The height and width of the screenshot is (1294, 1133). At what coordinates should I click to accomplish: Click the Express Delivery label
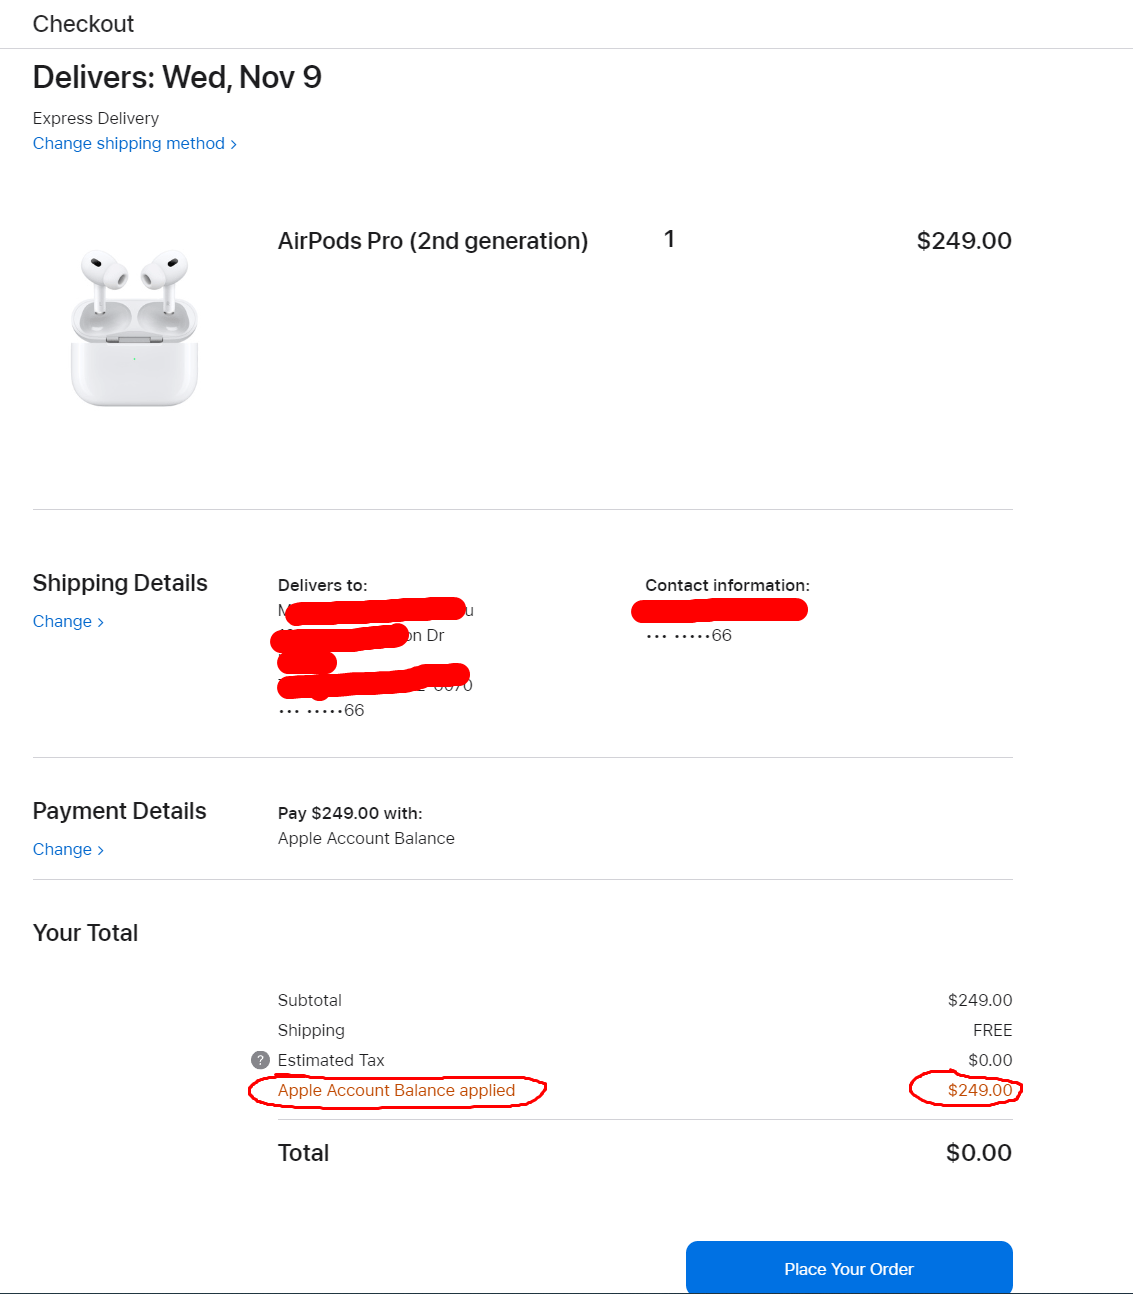(95, 118)
